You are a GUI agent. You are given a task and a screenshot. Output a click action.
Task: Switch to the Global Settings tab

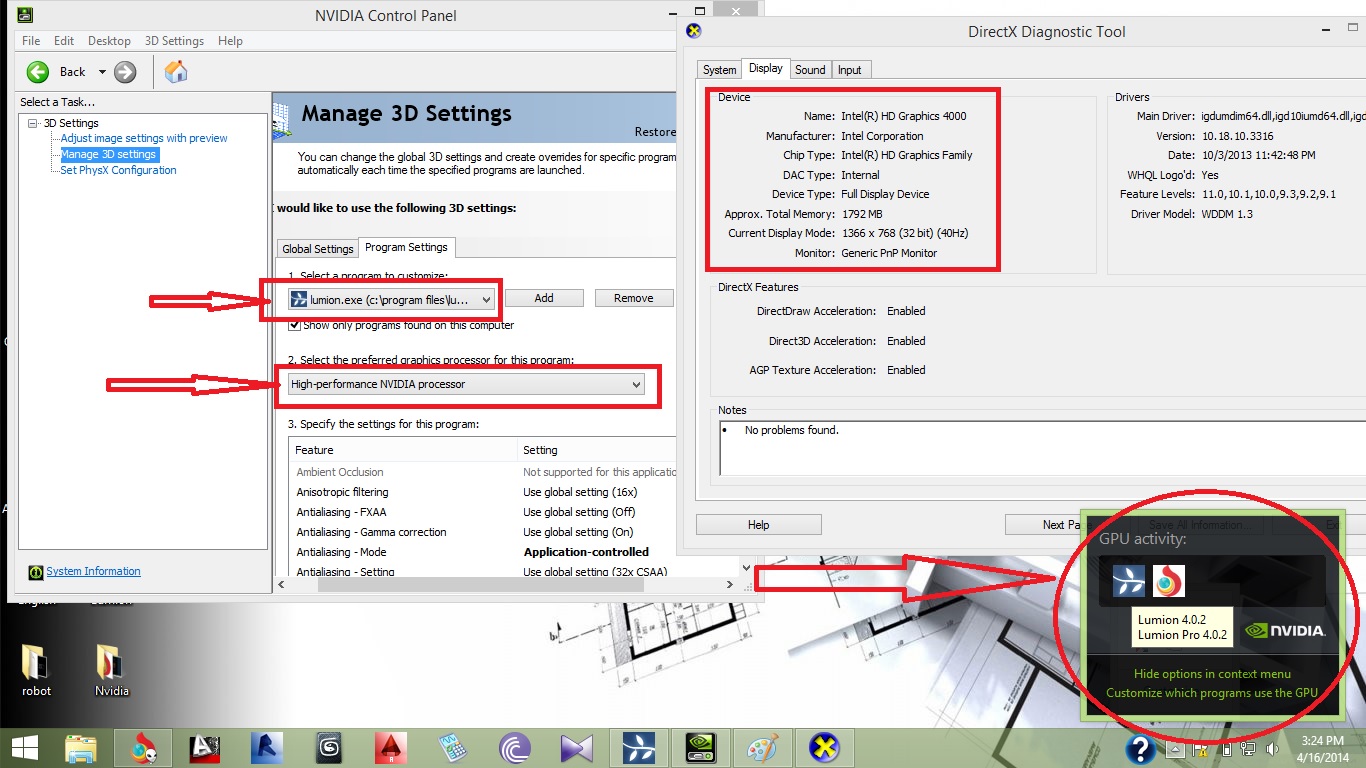pos(317,248)
